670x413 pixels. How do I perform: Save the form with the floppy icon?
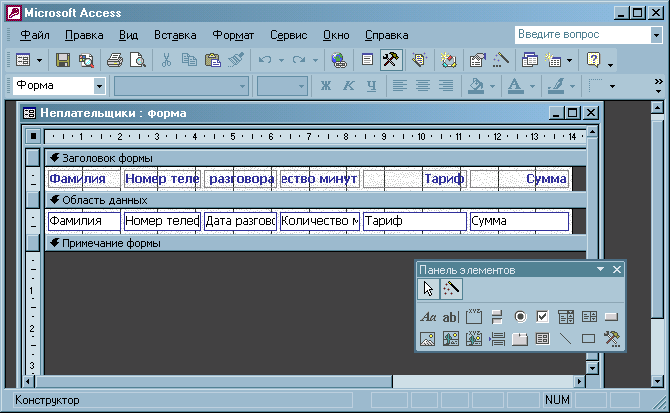click(x=63, y=60)
